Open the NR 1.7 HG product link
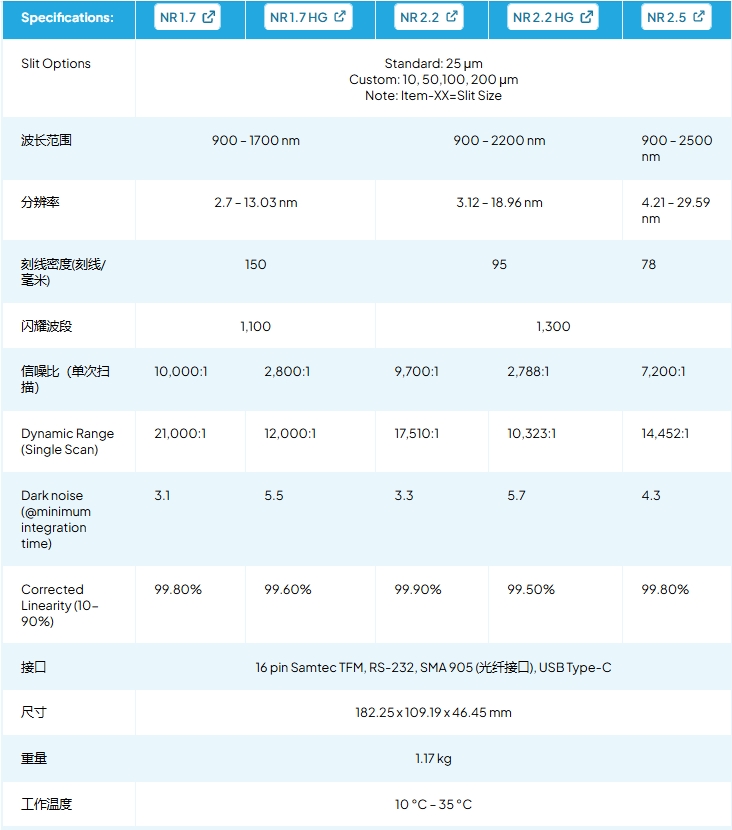732x830 pixels. 299,17
